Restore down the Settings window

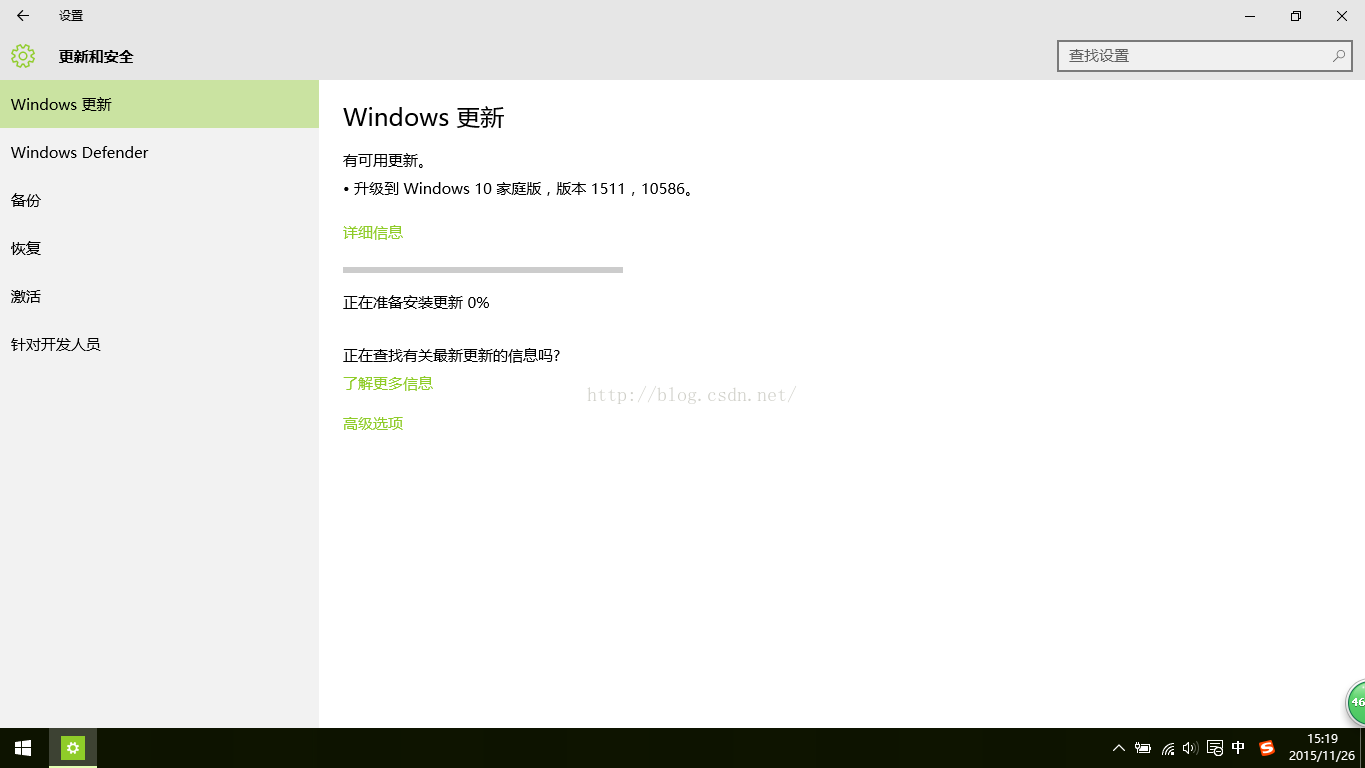(x=1296, y=16)
